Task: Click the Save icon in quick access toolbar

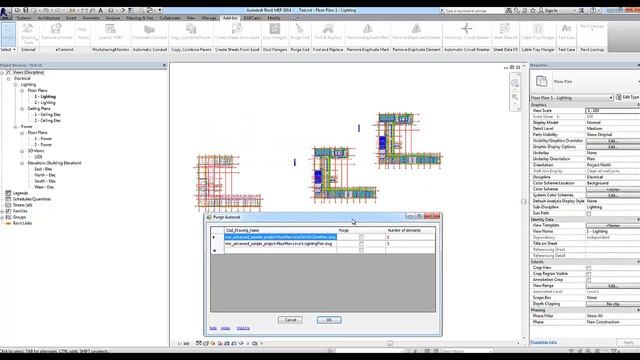Action: point(25,10)
